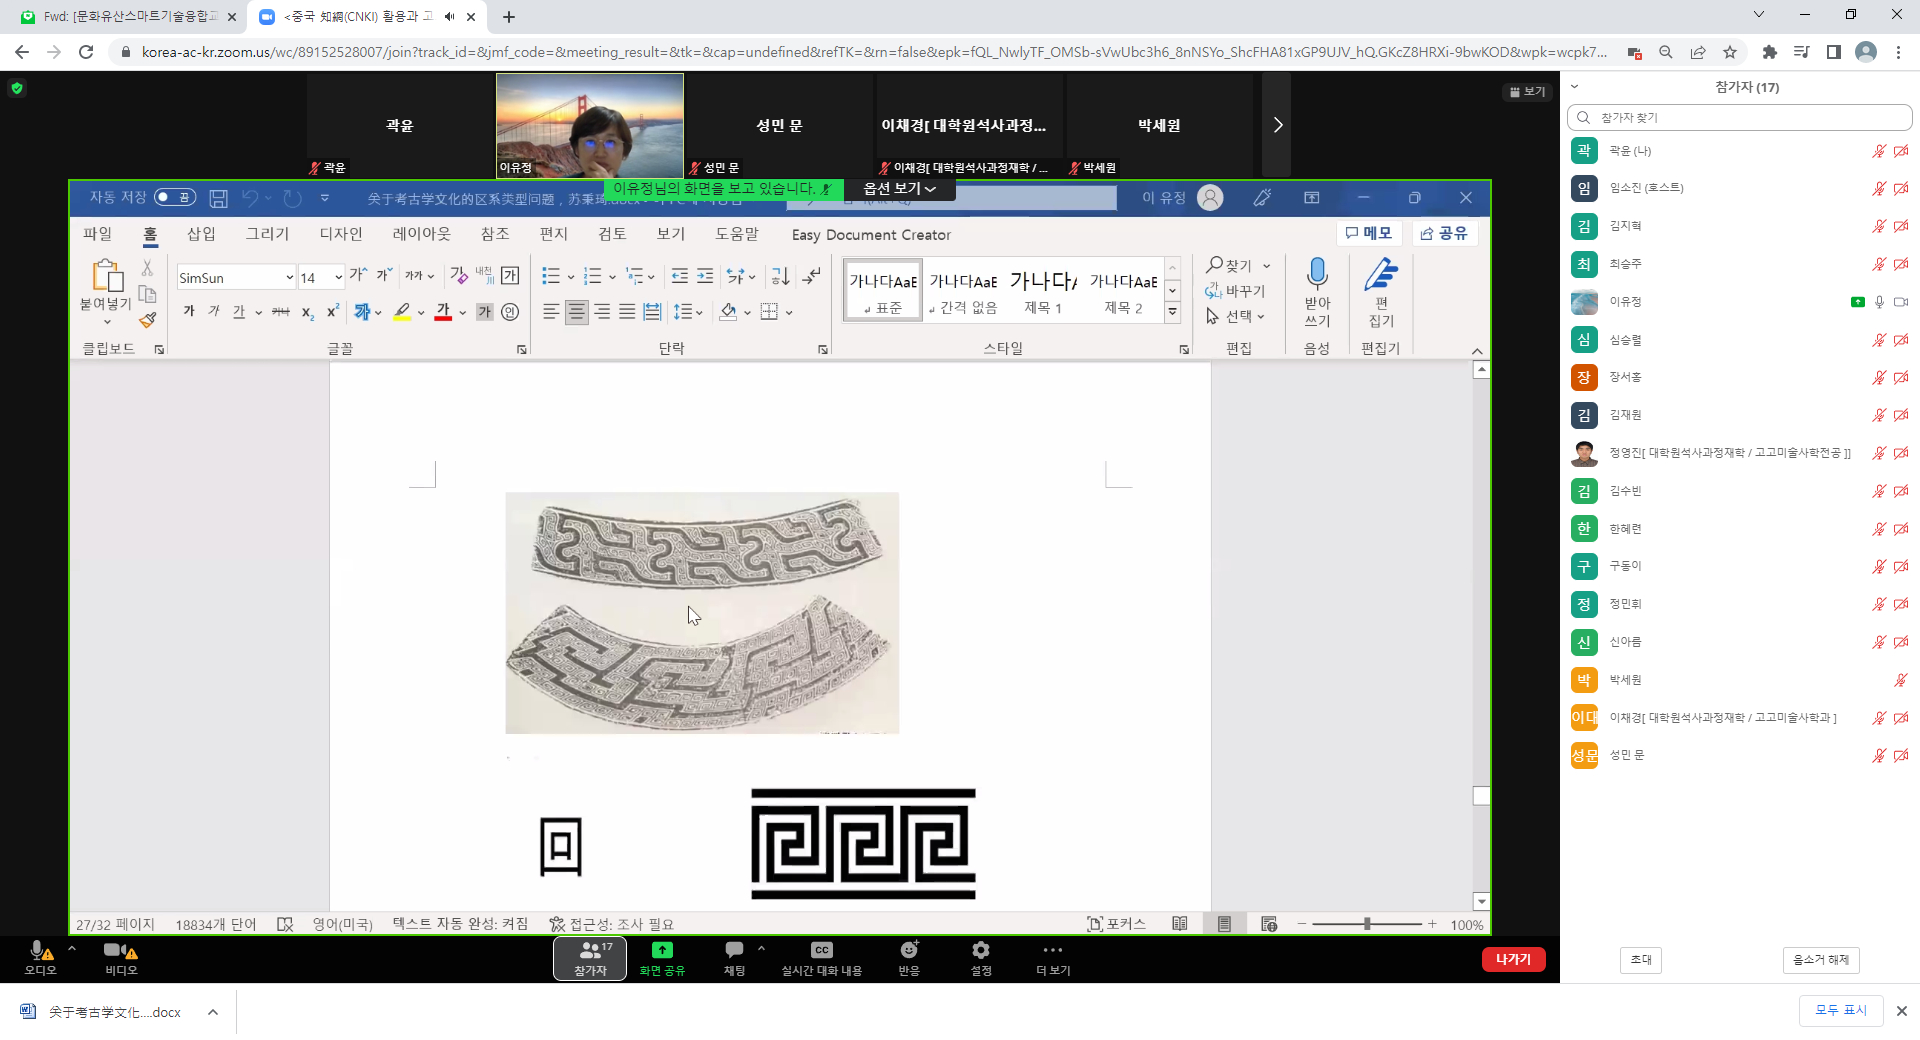This screenshot has width=1920, height=1040.
Task: Open the 설정 settings gear icon
Action: click(x=981, y=950)
